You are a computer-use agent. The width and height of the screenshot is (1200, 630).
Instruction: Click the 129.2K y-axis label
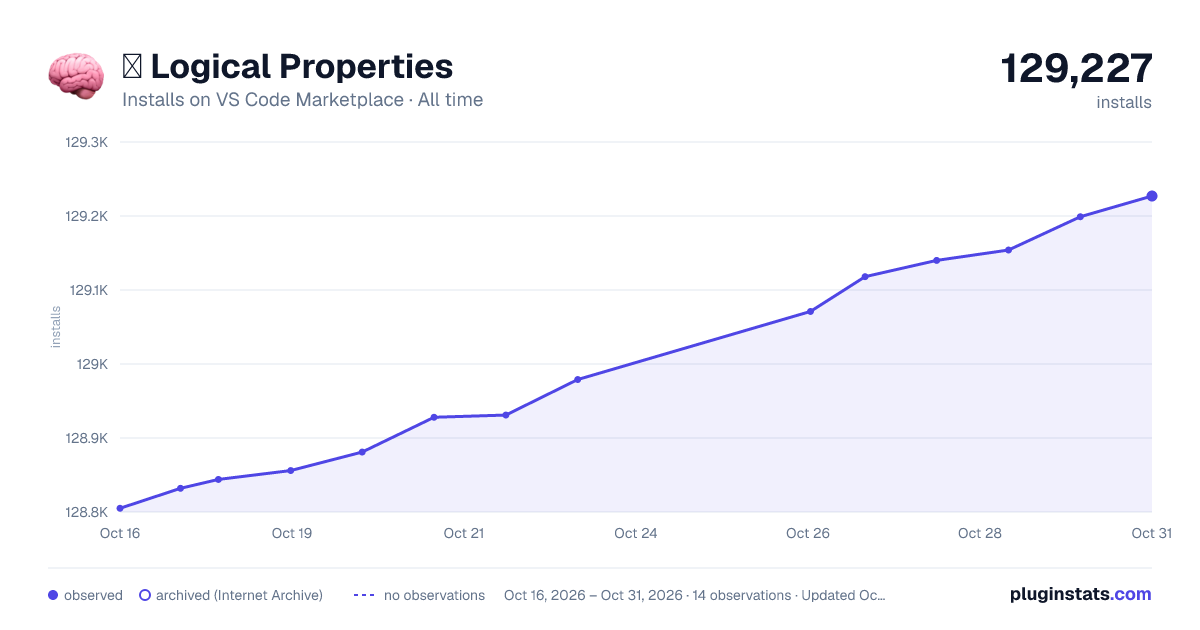[x=87, y=216]
